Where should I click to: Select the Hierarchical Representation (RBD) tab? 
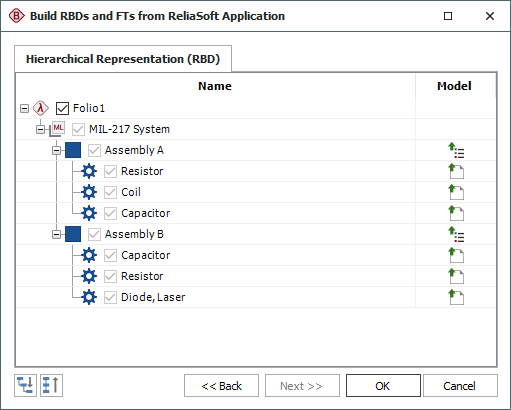[x=123, y=59]
